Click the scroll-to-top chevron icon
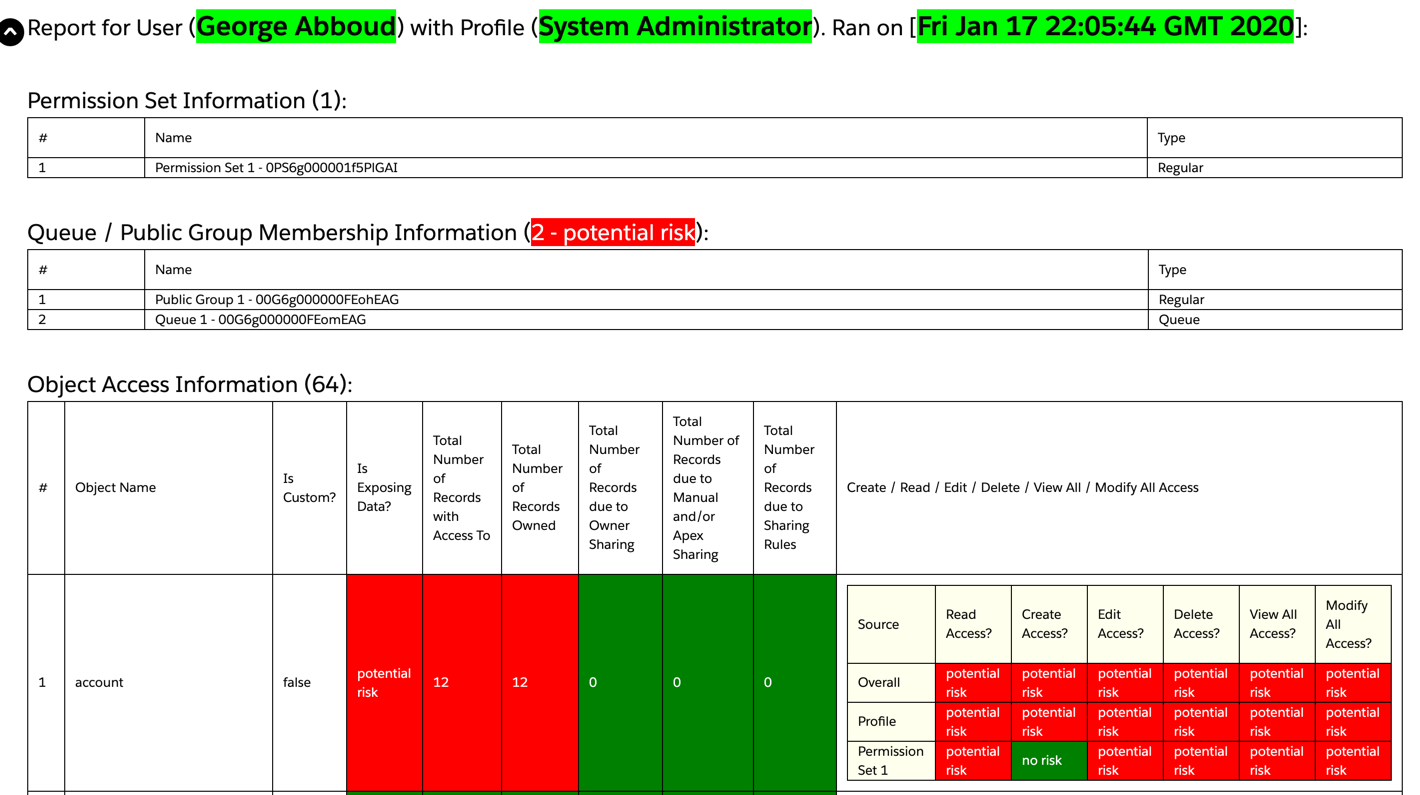This screenshot has height=795, width=1420. 11,30
